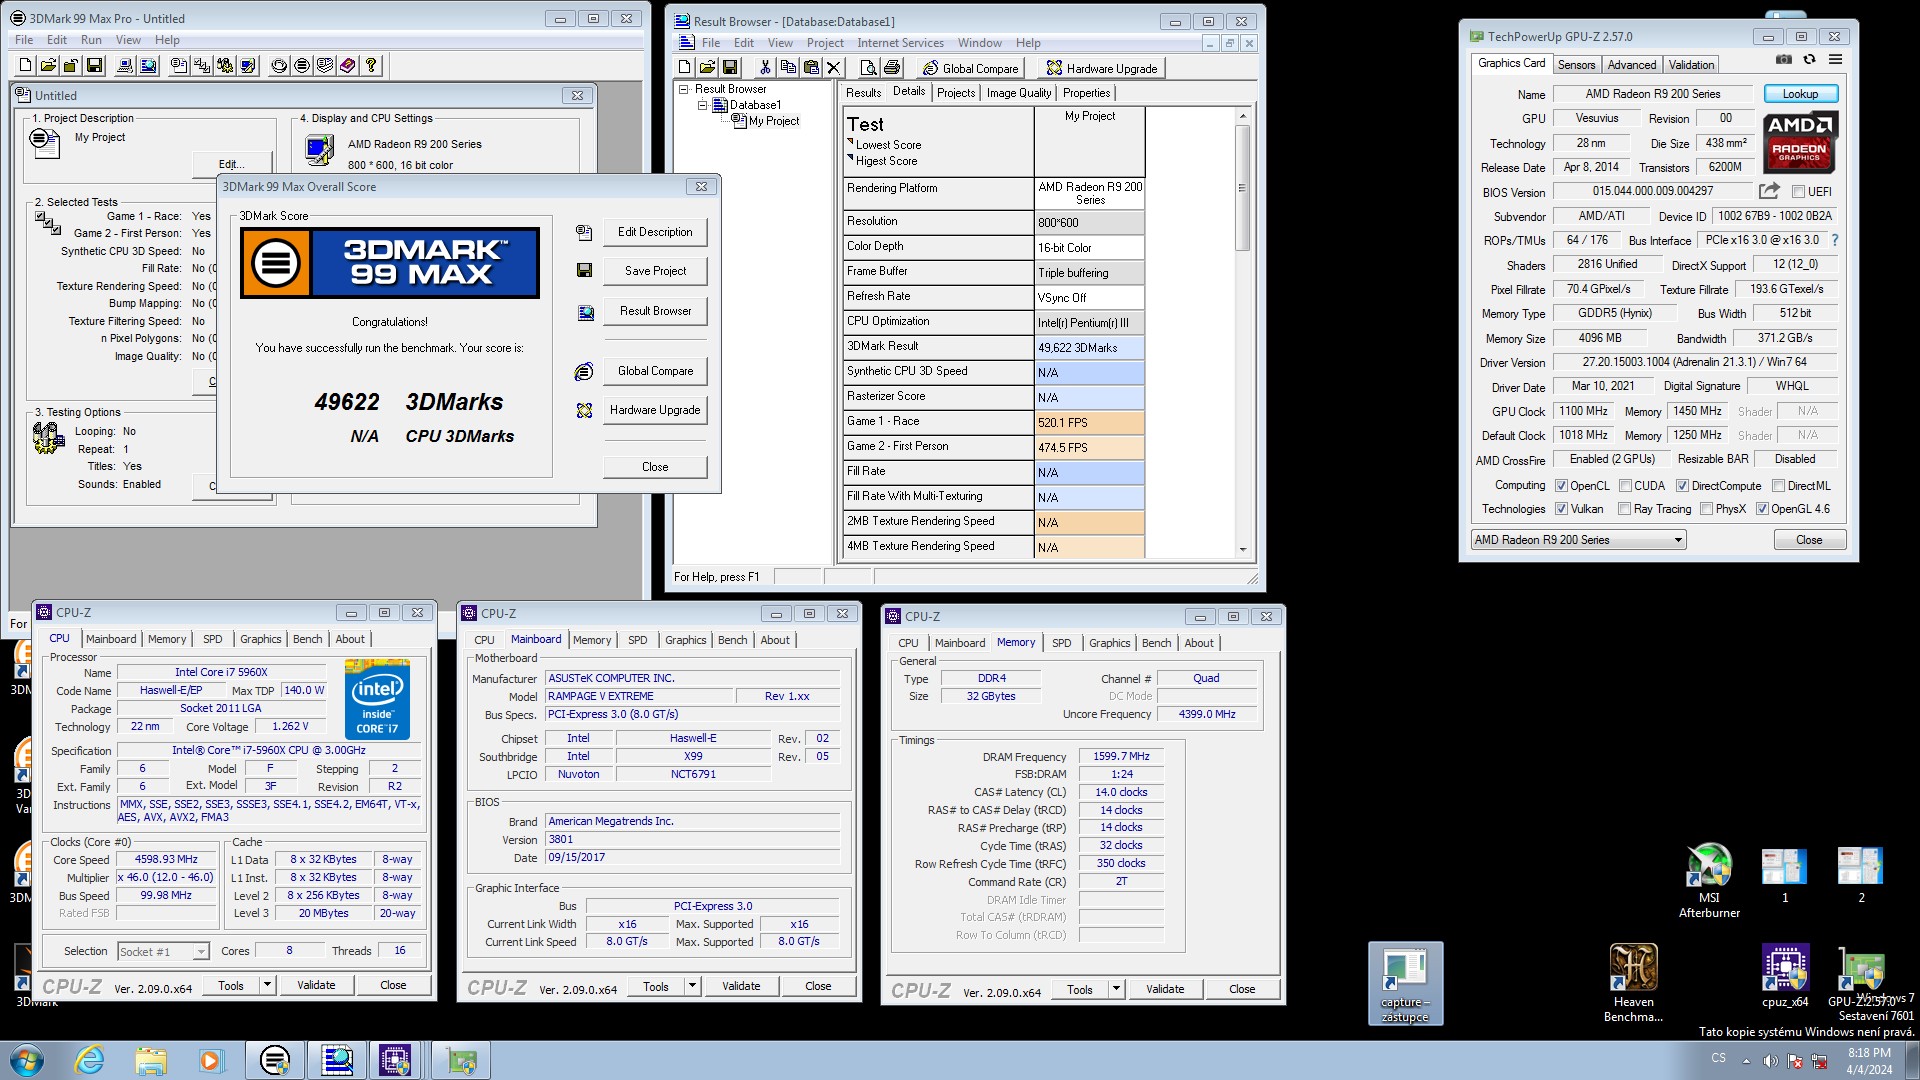This screenshot has height=1080, width=1920.
Task: Click Windows Start orb
Action: pos(27,1060)
